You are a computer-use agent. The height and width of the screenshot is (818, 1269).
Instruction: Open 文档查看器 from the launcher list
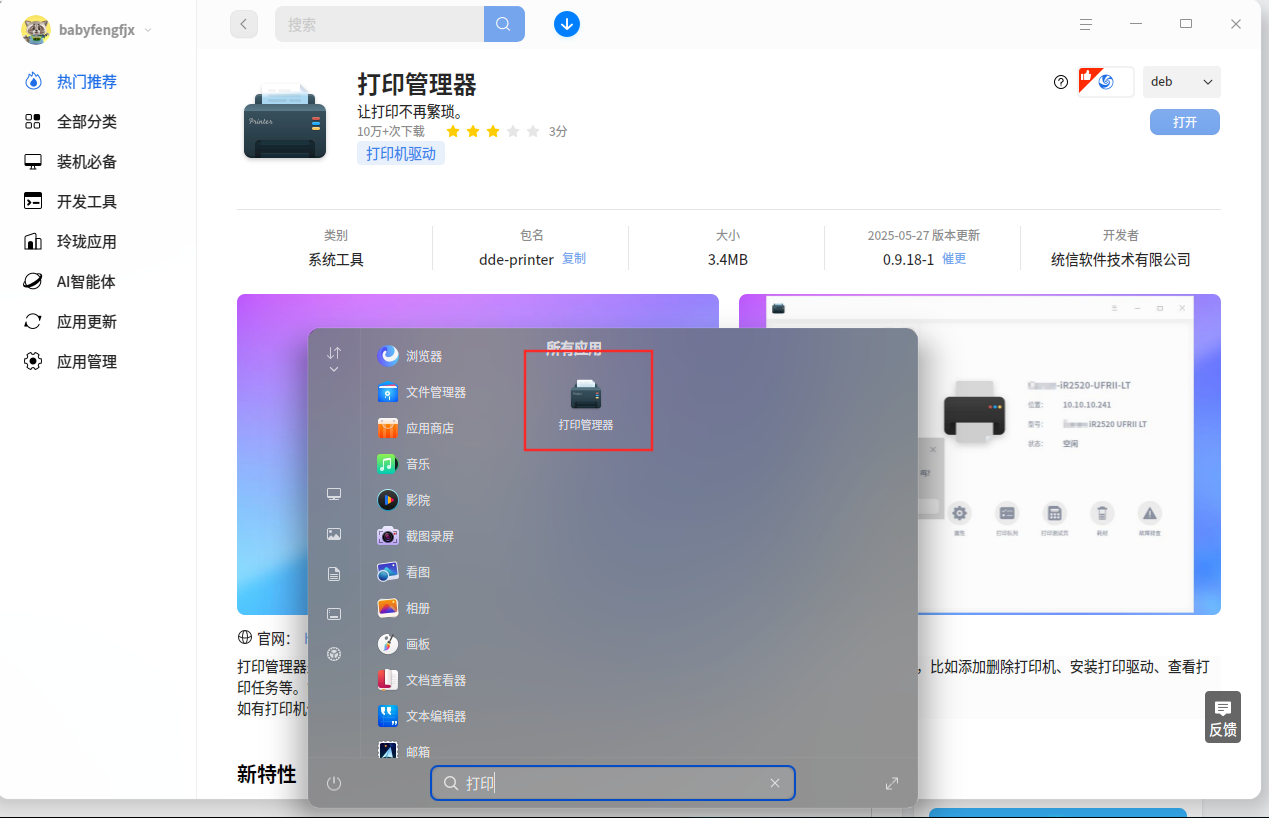[x=422, y=680]
